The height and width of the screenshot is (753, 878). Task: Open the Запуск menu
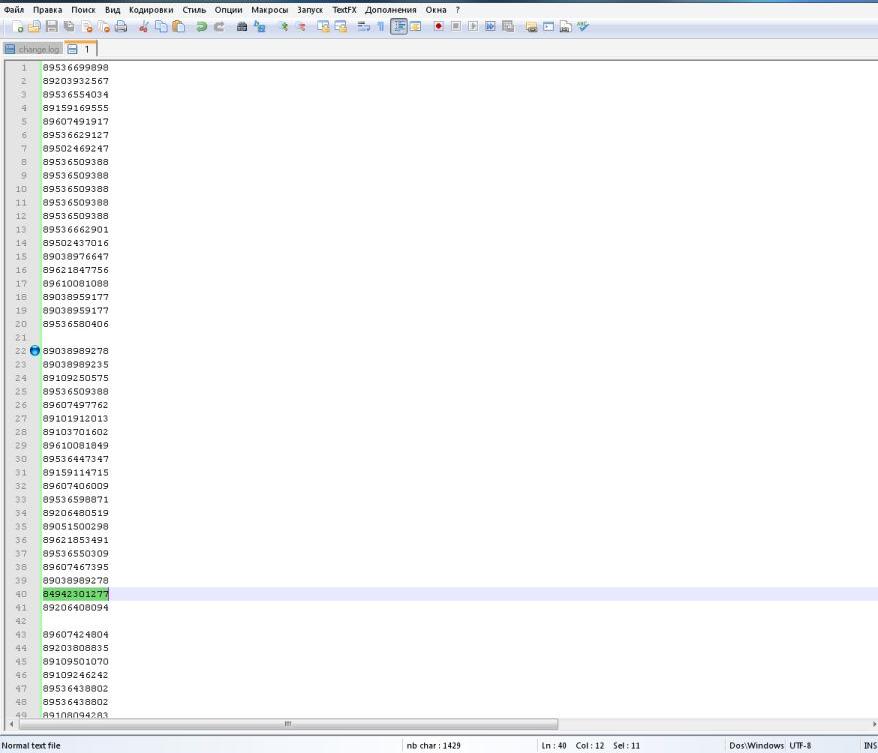coord(310,10)
